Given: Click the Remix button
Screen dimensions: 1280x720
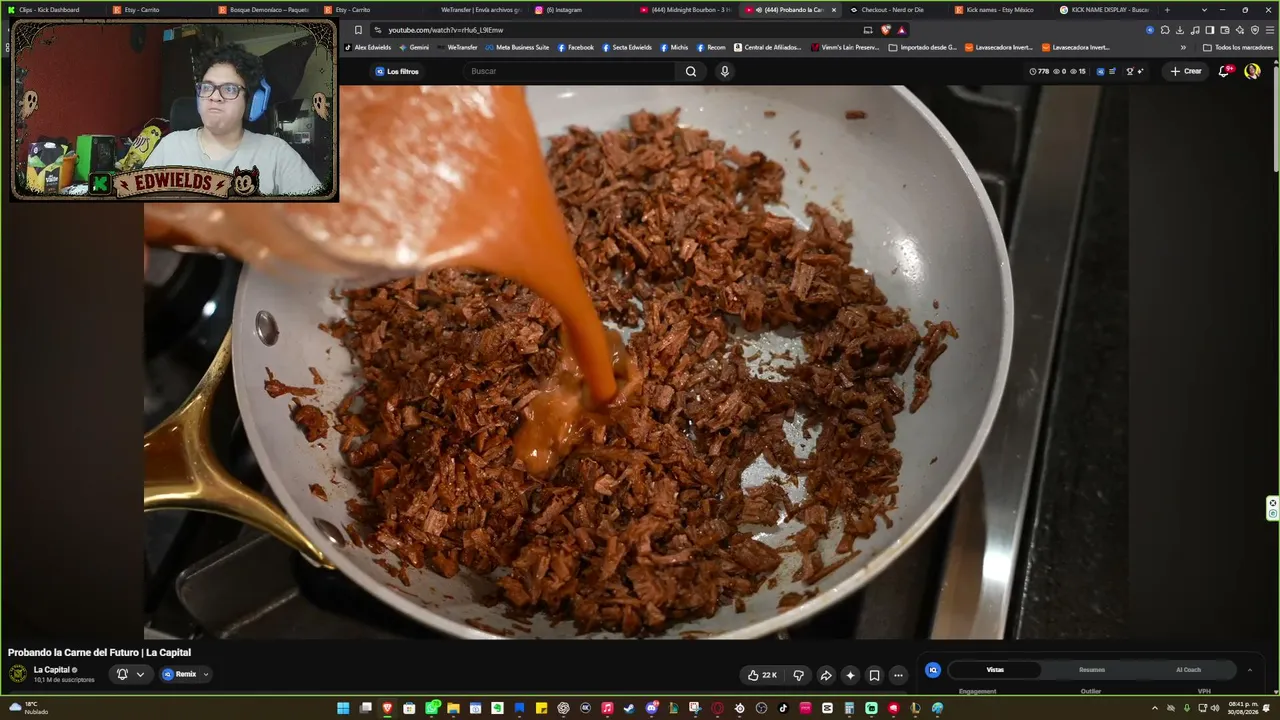Looking at the screenshot, I should [x=180, y=674].
